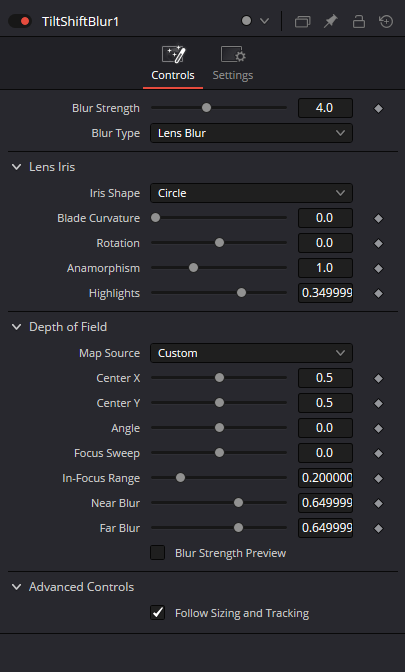Open the Blur Type dropdown
405x672 pixels.
point(251,133)
